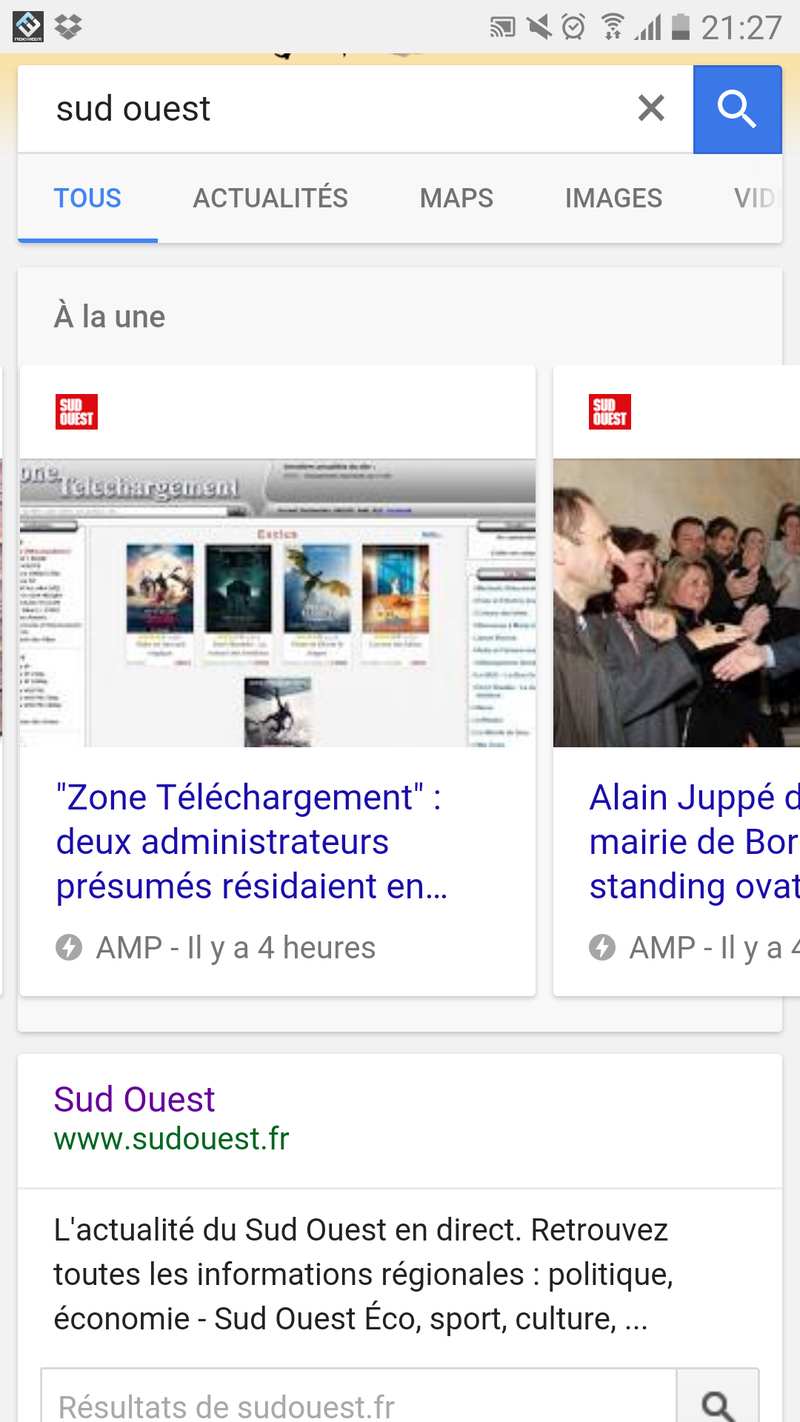Tap the blue search magnifier button
Image resolution: width=800 pixels, height=1422 pixels.
(x=737, y=109)
